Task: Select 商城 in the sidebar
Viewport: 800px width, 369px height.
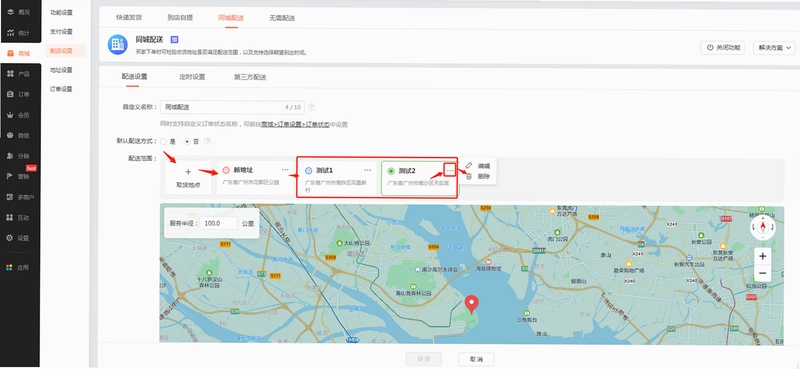Action: click(x=19, y=53)
